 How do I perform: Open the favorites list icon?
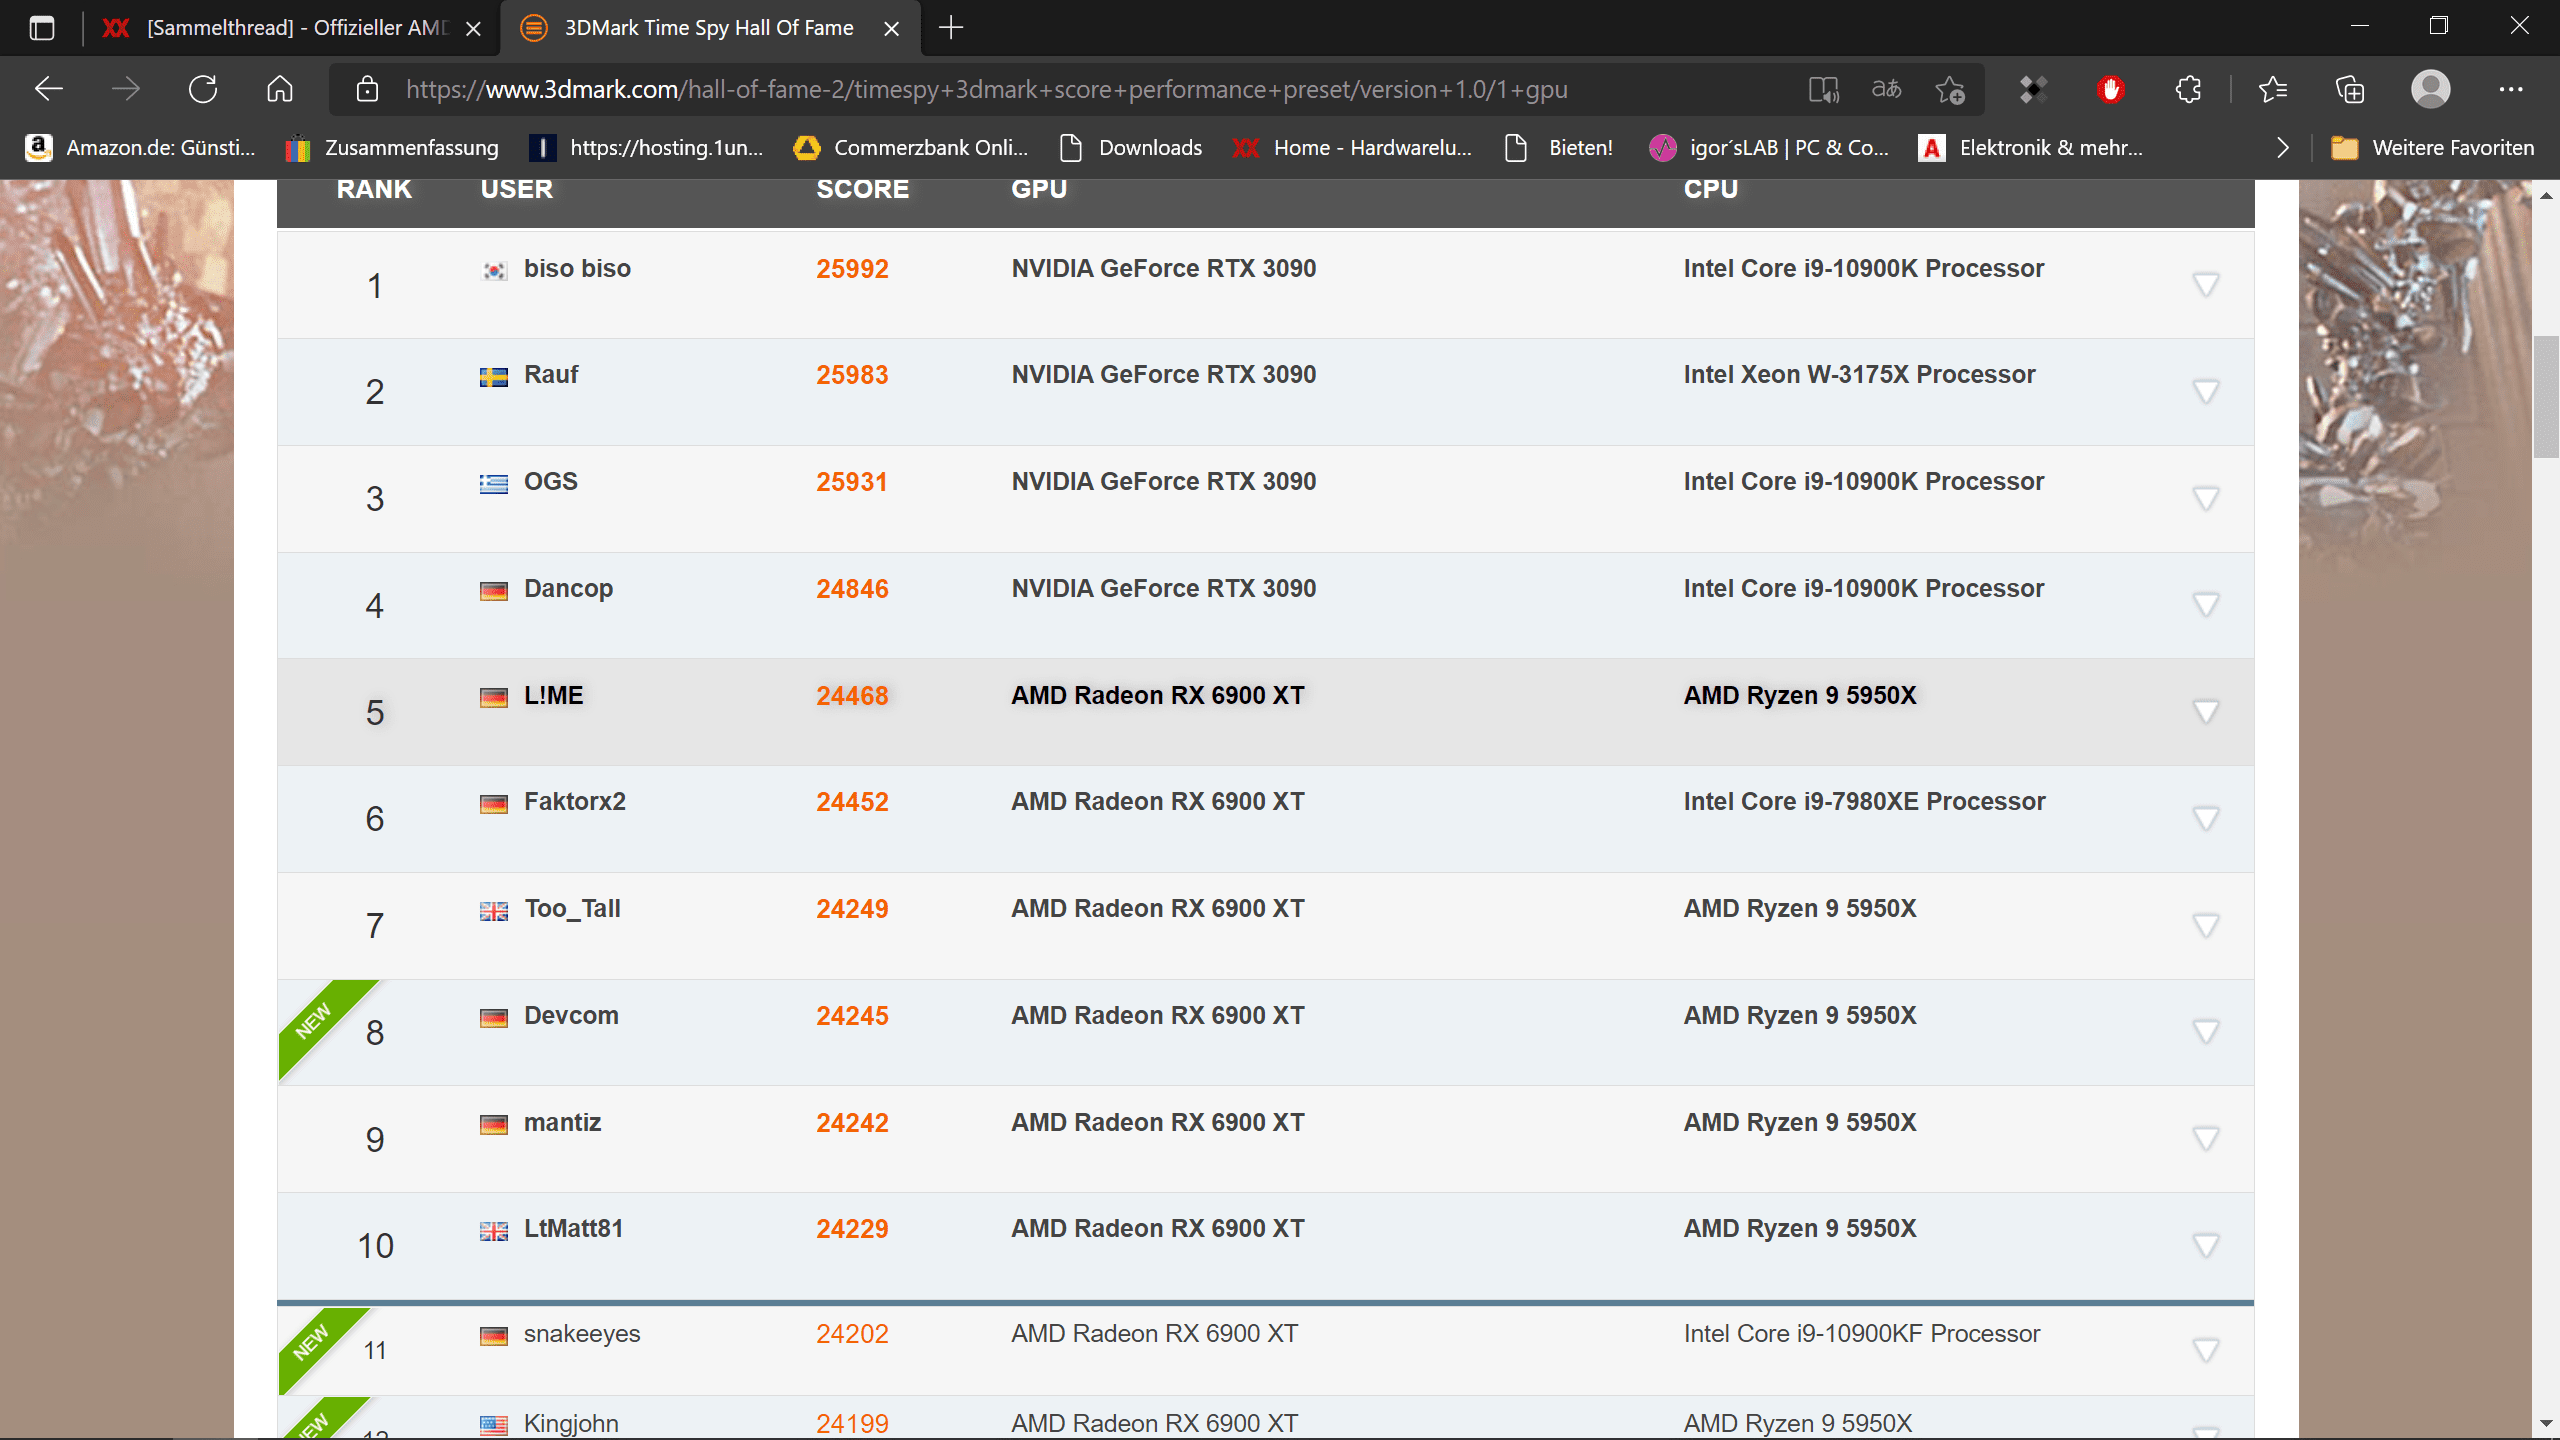tap(2273, 89)
